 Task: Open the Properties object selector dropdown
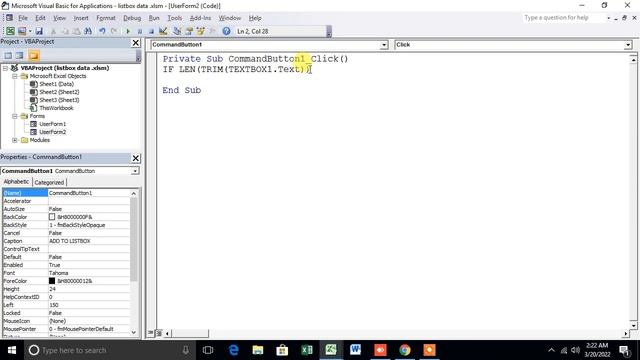[135, 171]
